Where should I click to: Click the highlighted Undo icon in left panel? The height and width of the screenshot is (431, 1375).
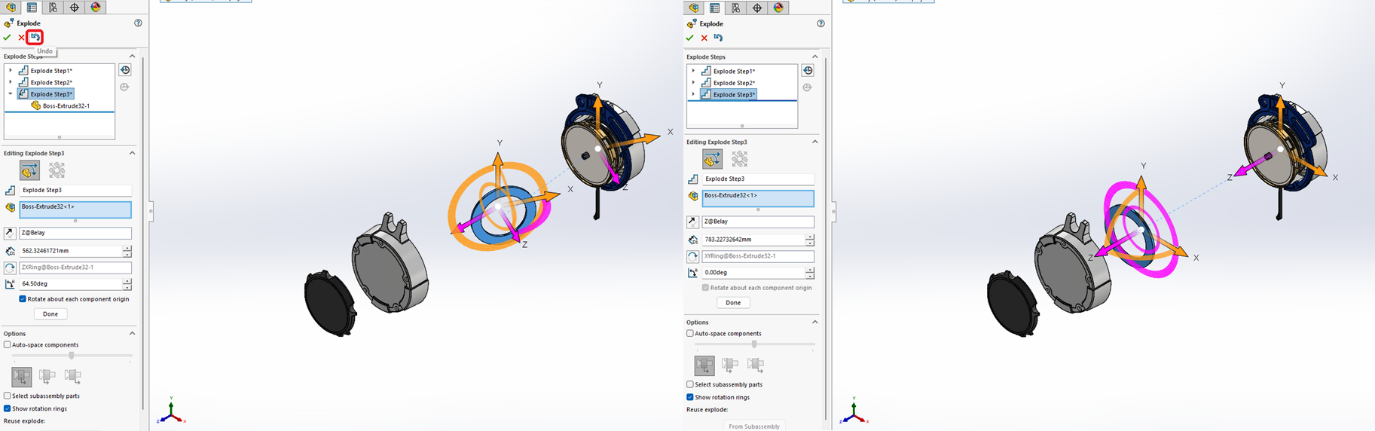(35, 37)
